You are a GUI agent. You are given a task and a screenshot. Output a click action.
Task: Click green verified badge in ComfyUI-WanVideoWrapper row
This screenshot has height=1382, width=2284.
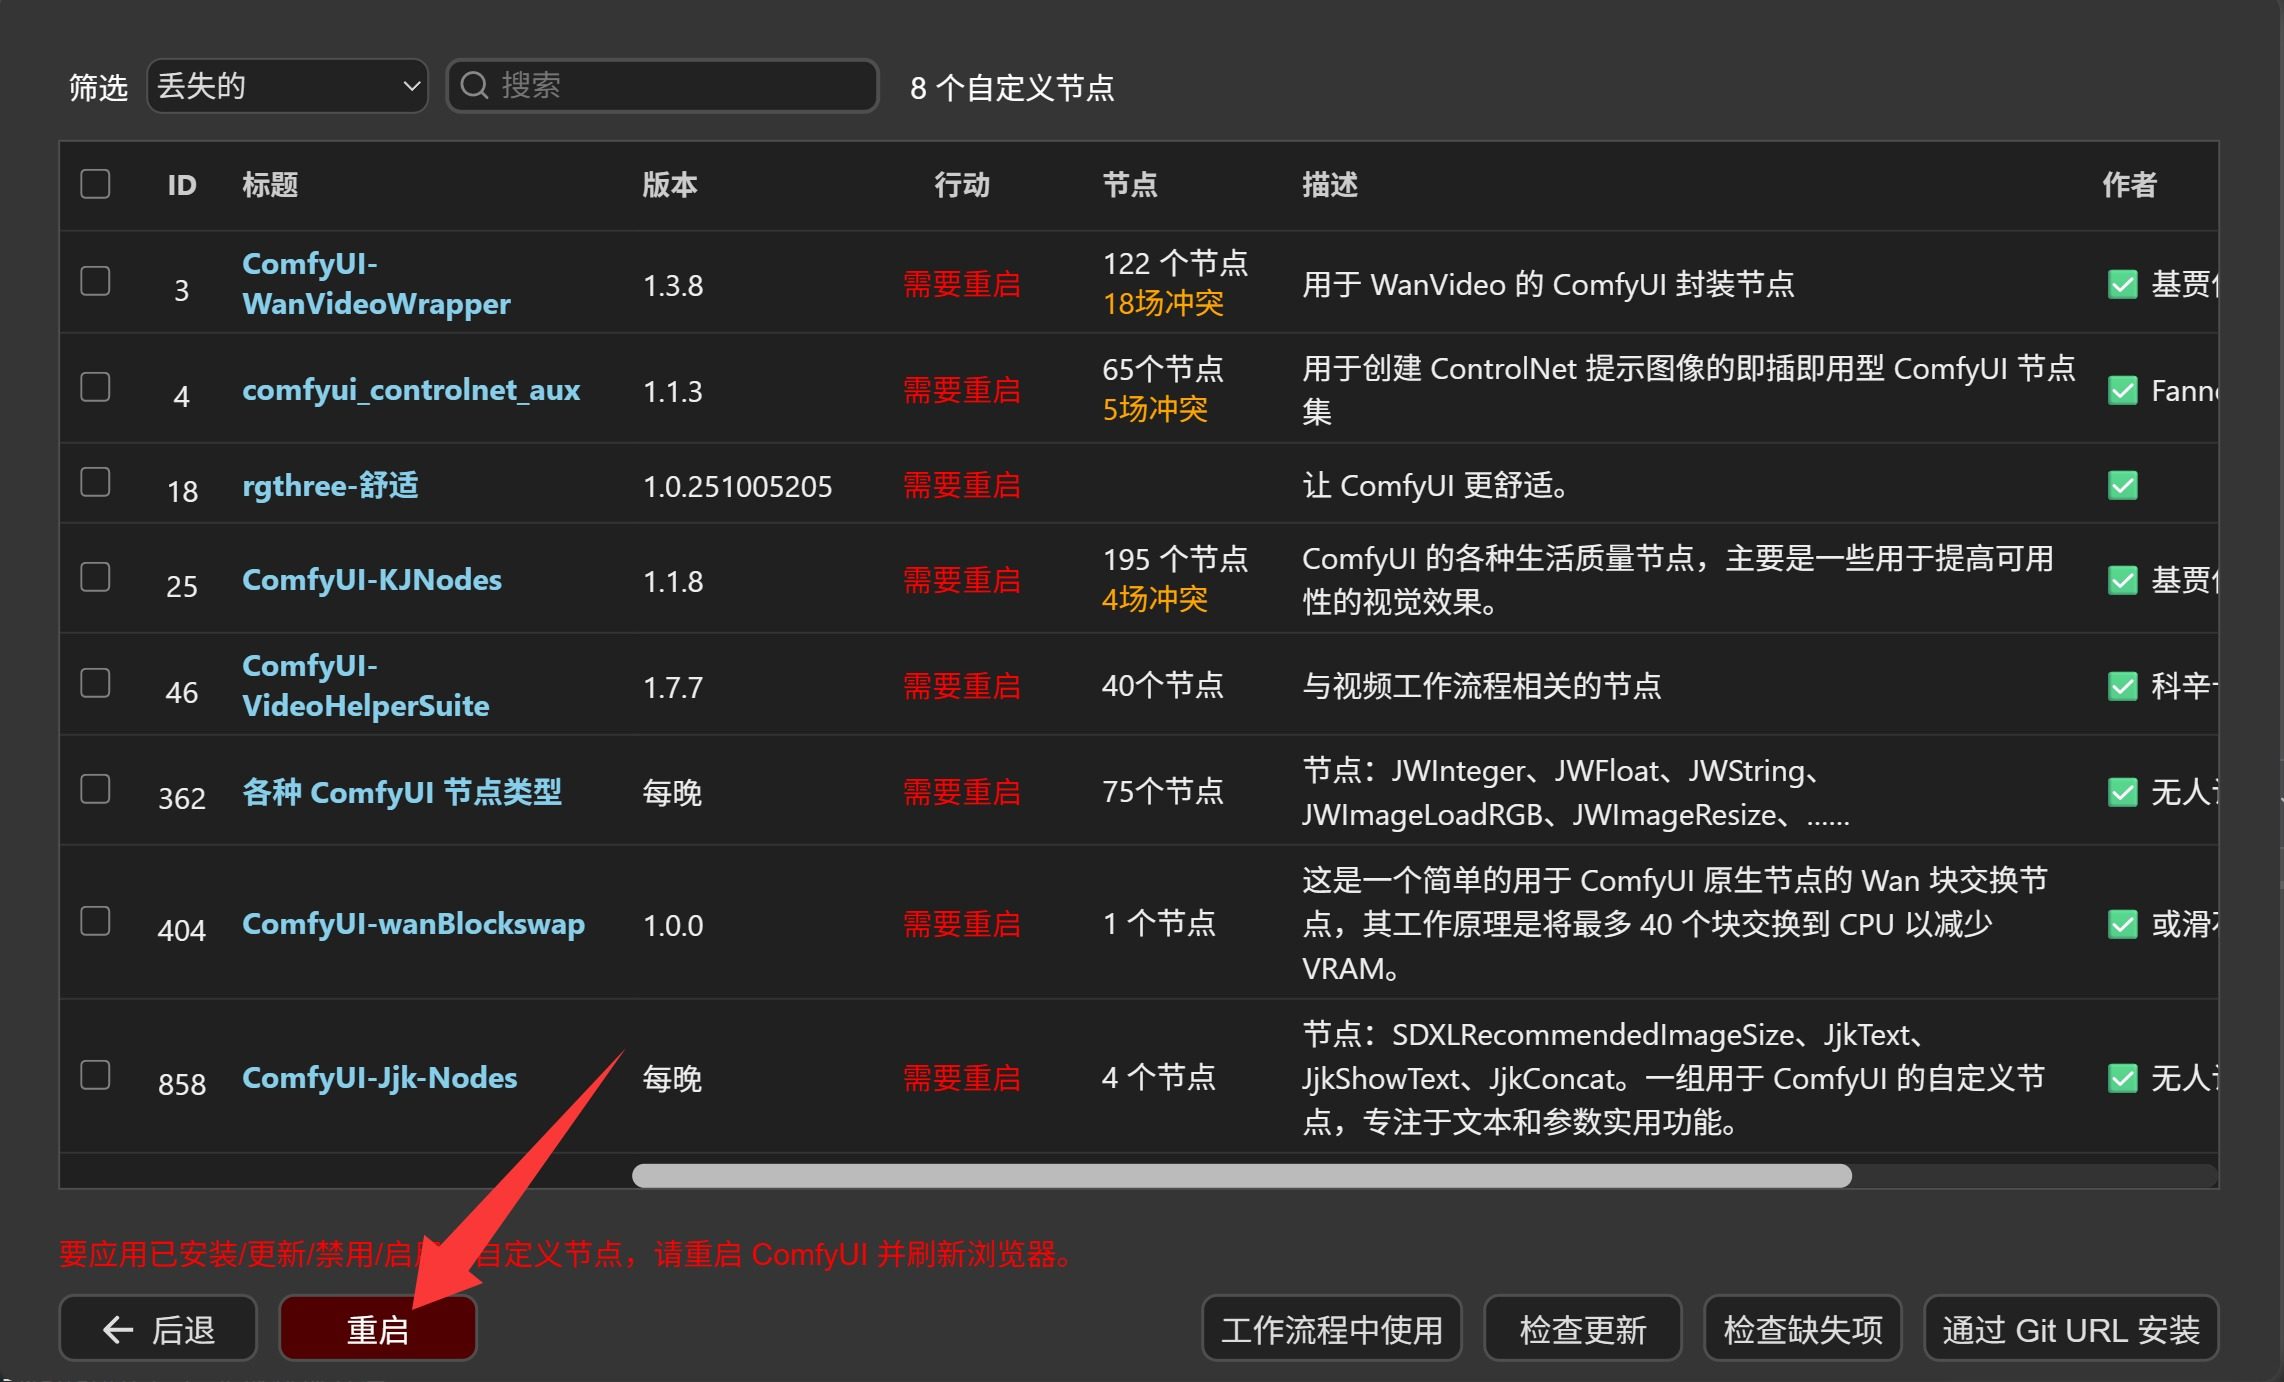click(x=2122, y=285)
